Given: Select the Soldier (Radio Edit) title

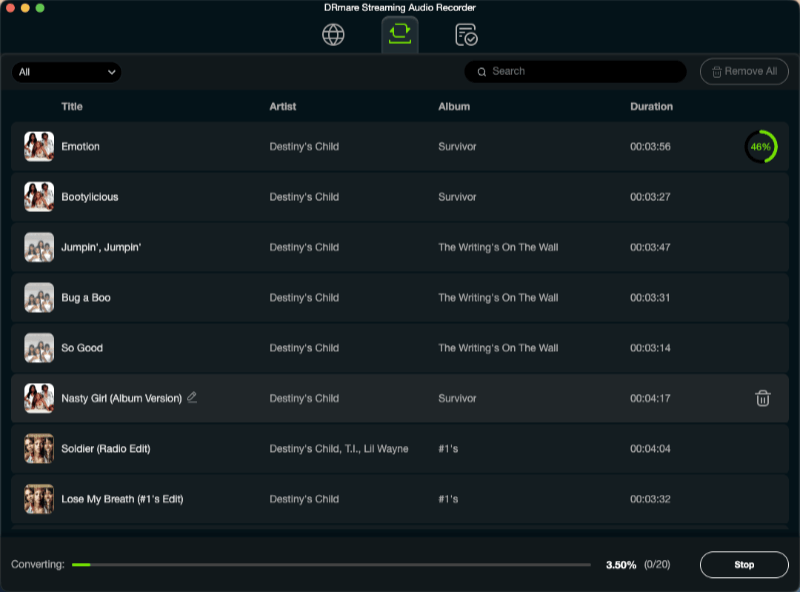Looking at the screenshot, I should click(x=106, y=449).
